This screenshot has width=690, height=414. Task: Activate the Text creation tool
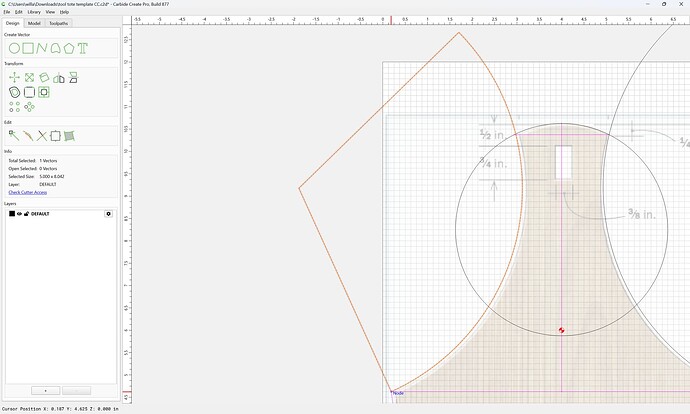[x=83, y=48]
